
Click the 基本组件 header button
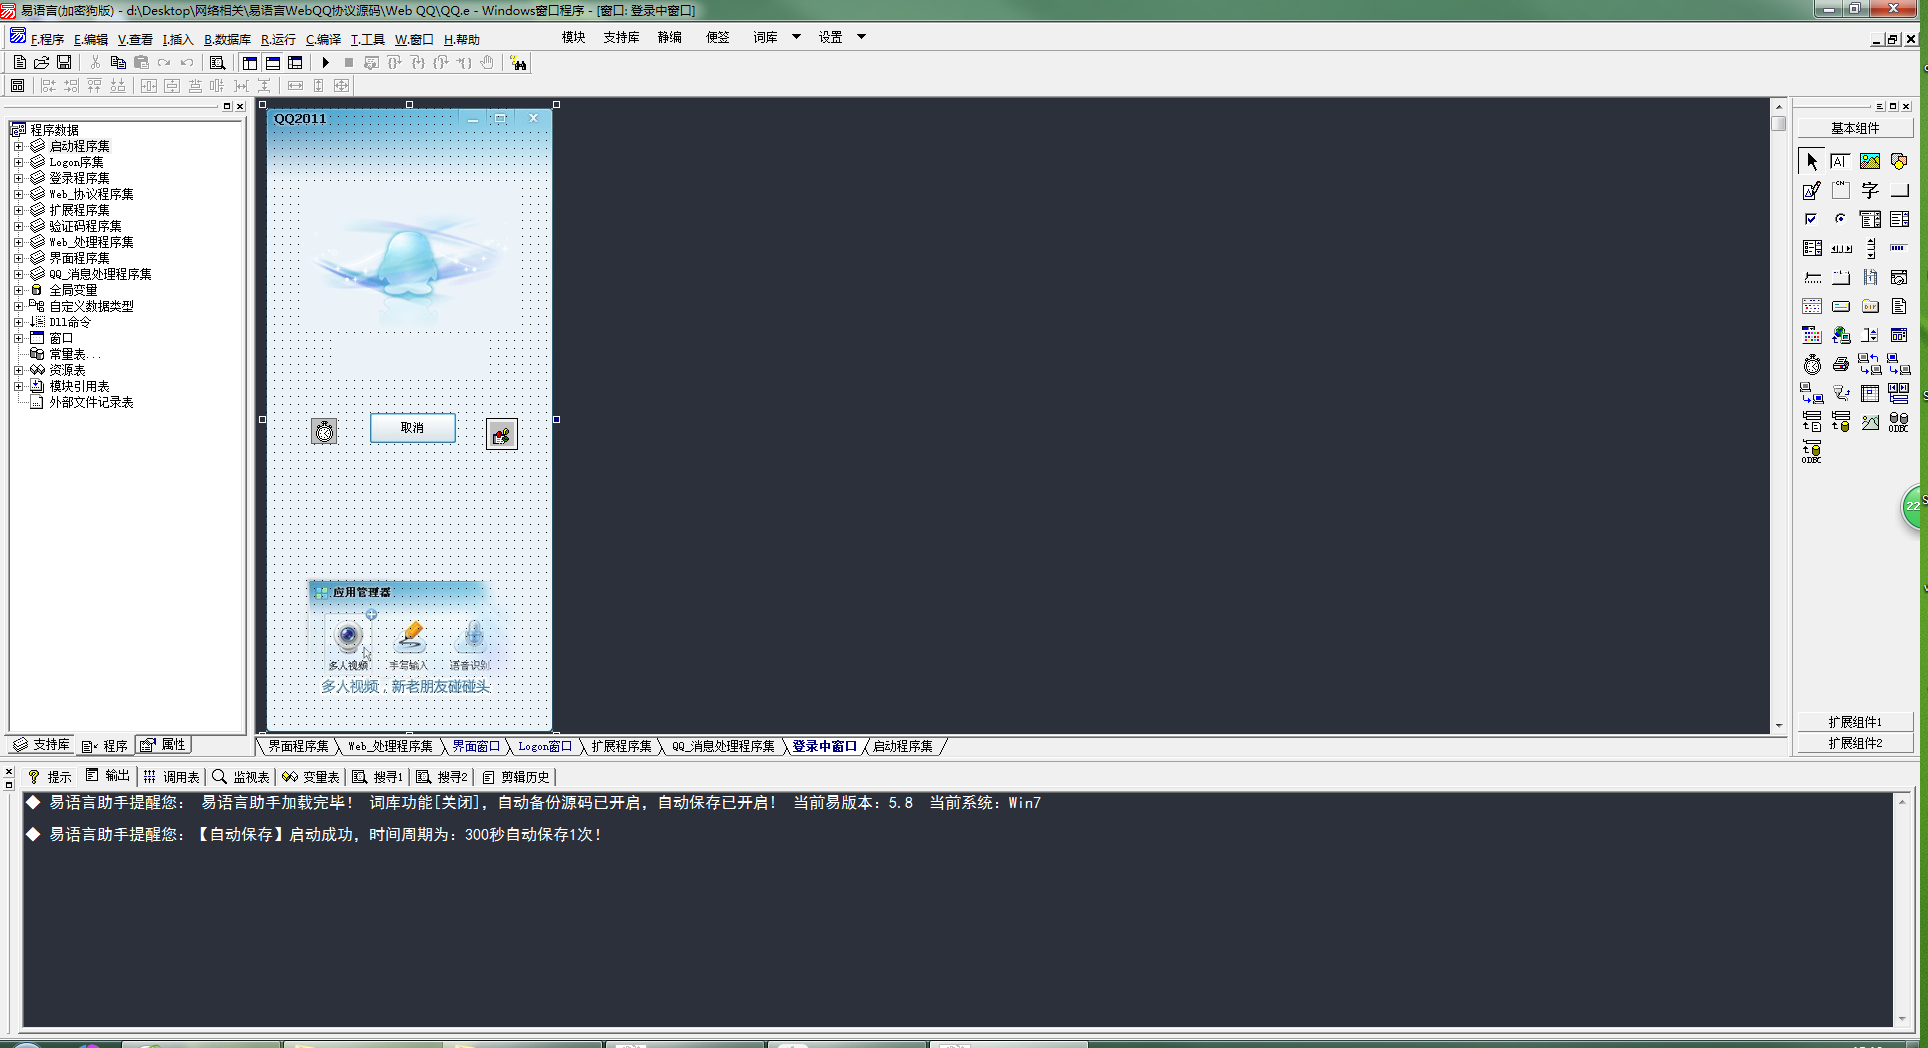1855,128
